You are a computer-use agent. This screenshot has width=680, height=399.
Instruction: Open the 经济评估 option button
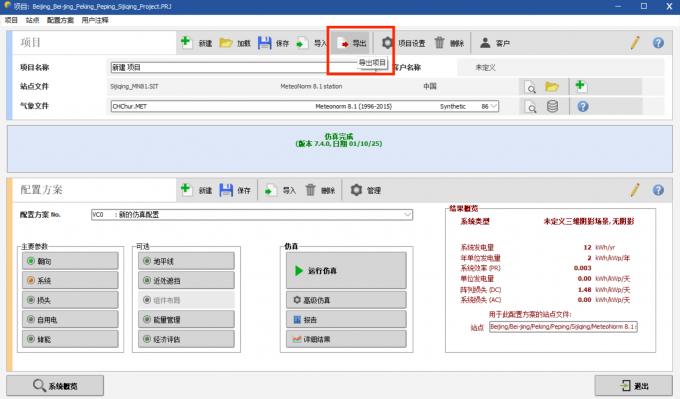click(186, 339)
